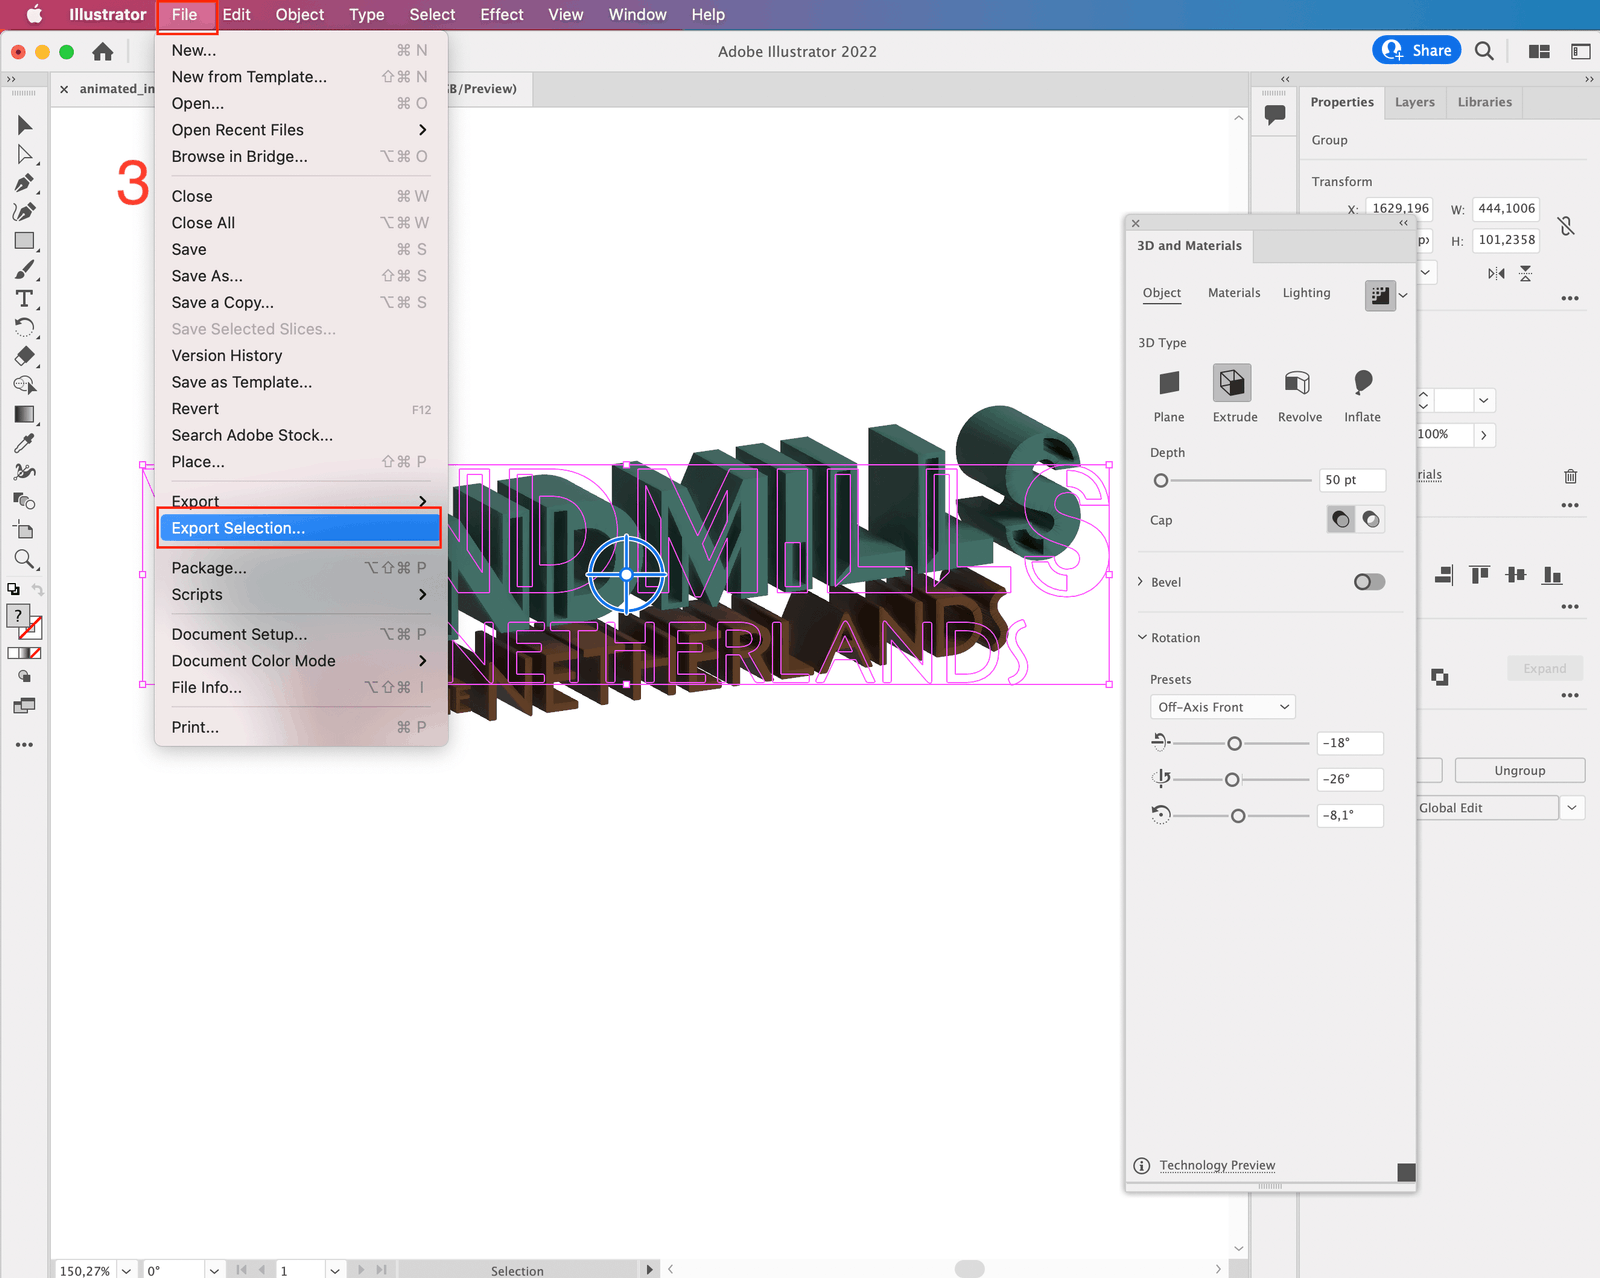Screen dimensions: 1600x1278
Task: Switch to the Lighting tab
Action: 1306,293
